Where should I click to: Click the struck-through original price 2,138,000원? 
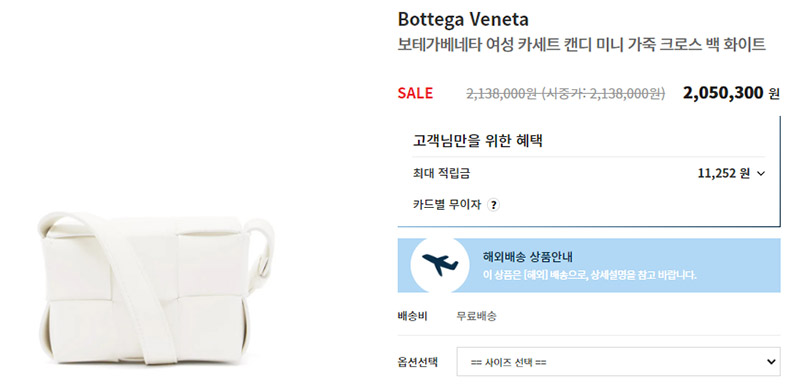501,93
